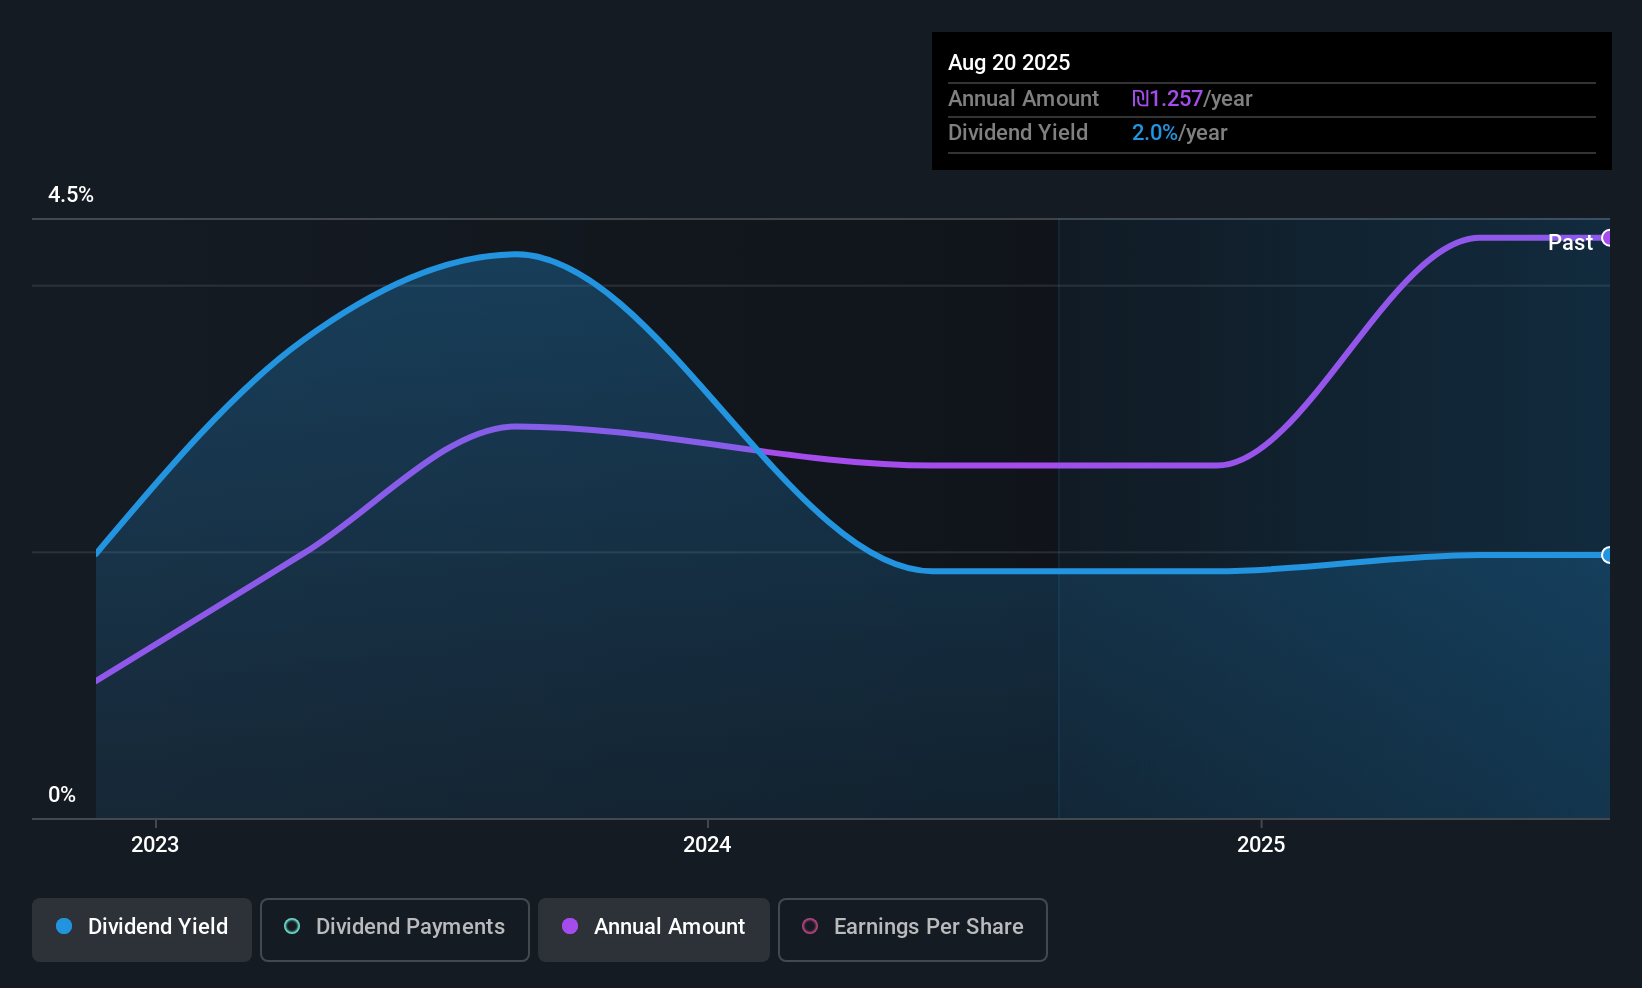Click the 4.5% y-axis label
The width and height of the screenshot is (1642, 988).
pyautogui.click(x=71, y=195)
